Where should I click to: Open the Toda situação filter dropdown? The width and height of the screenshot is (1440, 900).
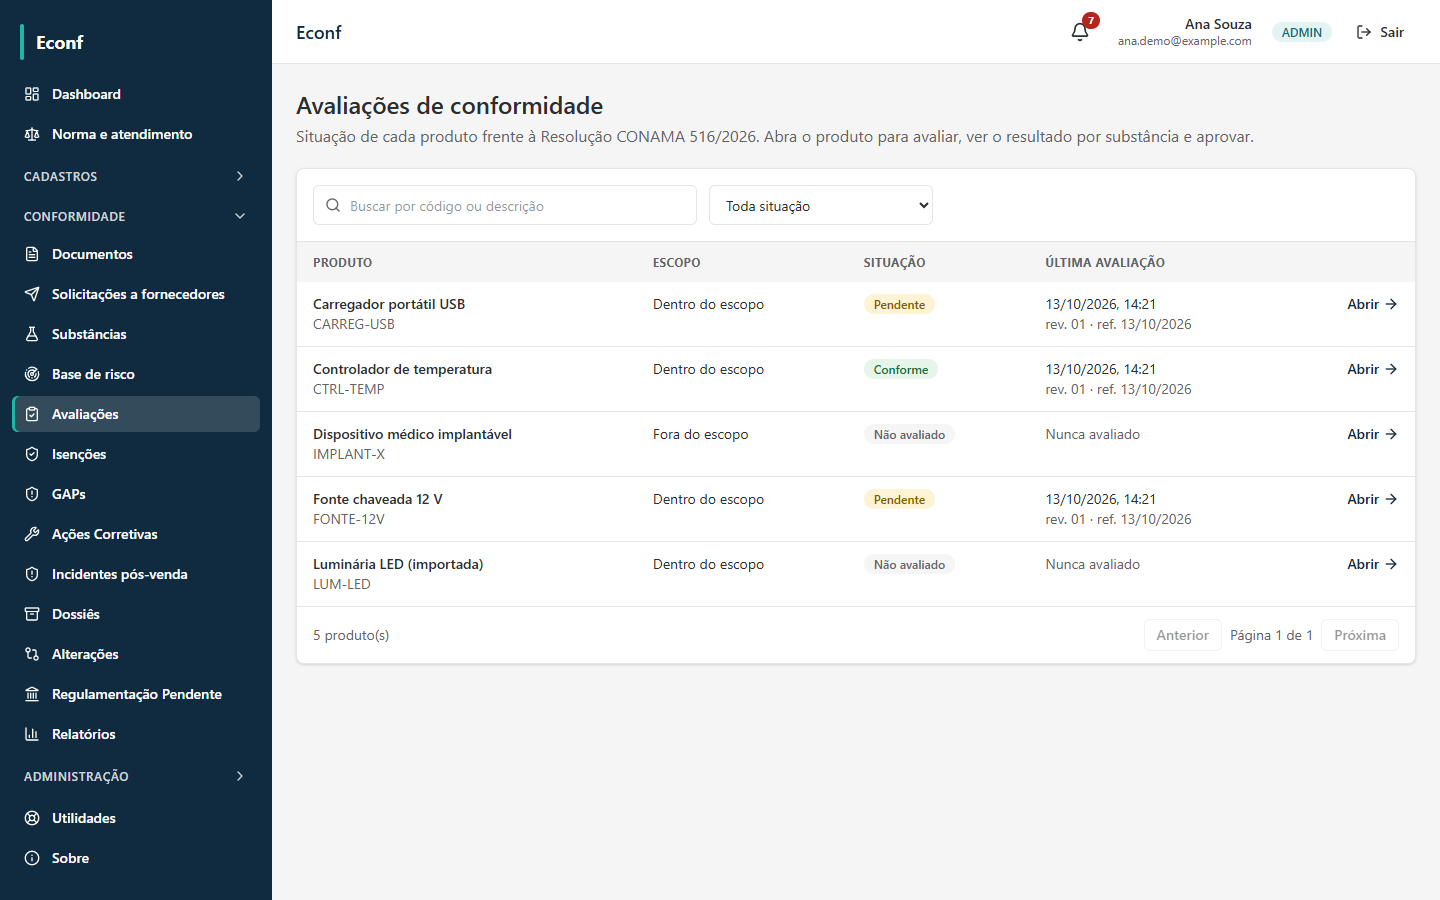click(821, 205)
